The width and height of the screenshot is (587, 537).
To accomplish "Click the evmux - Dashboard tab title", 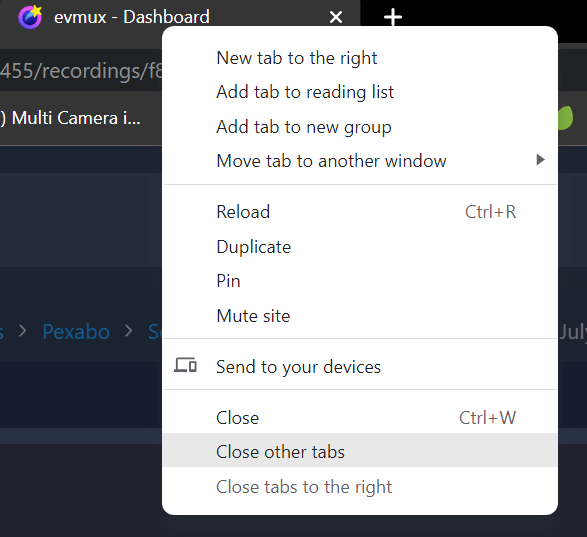I will [132, 17].
